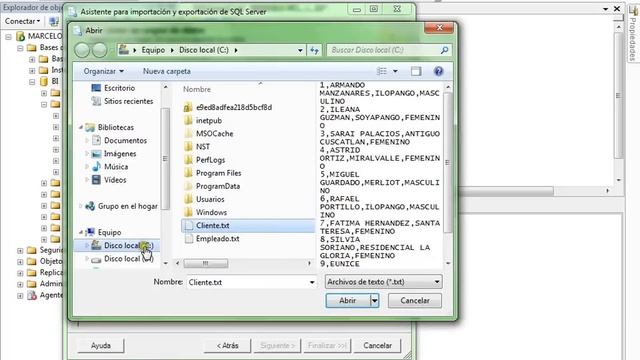Open the Windows folder

pyautogui.click(x=211, y=212)
